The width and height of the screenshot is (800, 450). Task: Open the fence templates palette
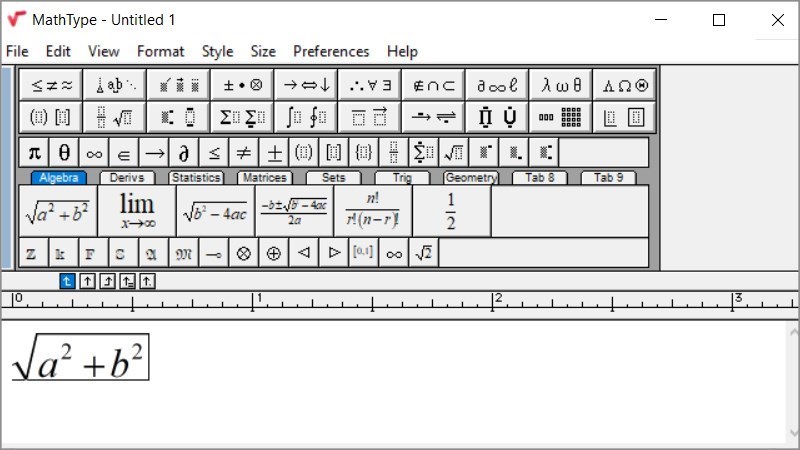tap(51, 117)
